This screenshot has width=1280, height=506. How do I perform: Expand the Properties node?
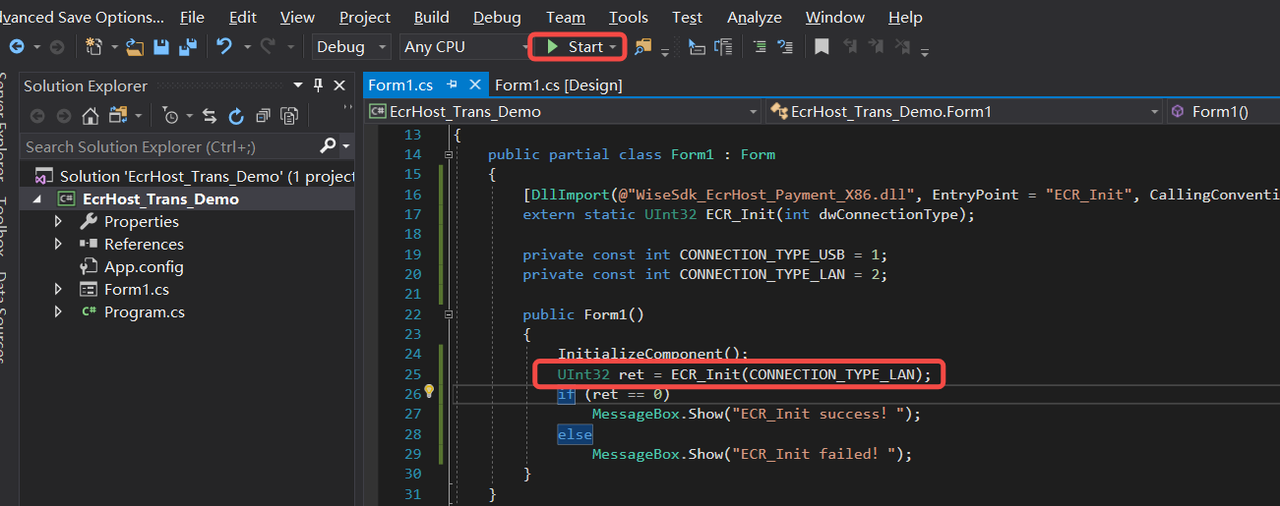[x=58, y=221]
